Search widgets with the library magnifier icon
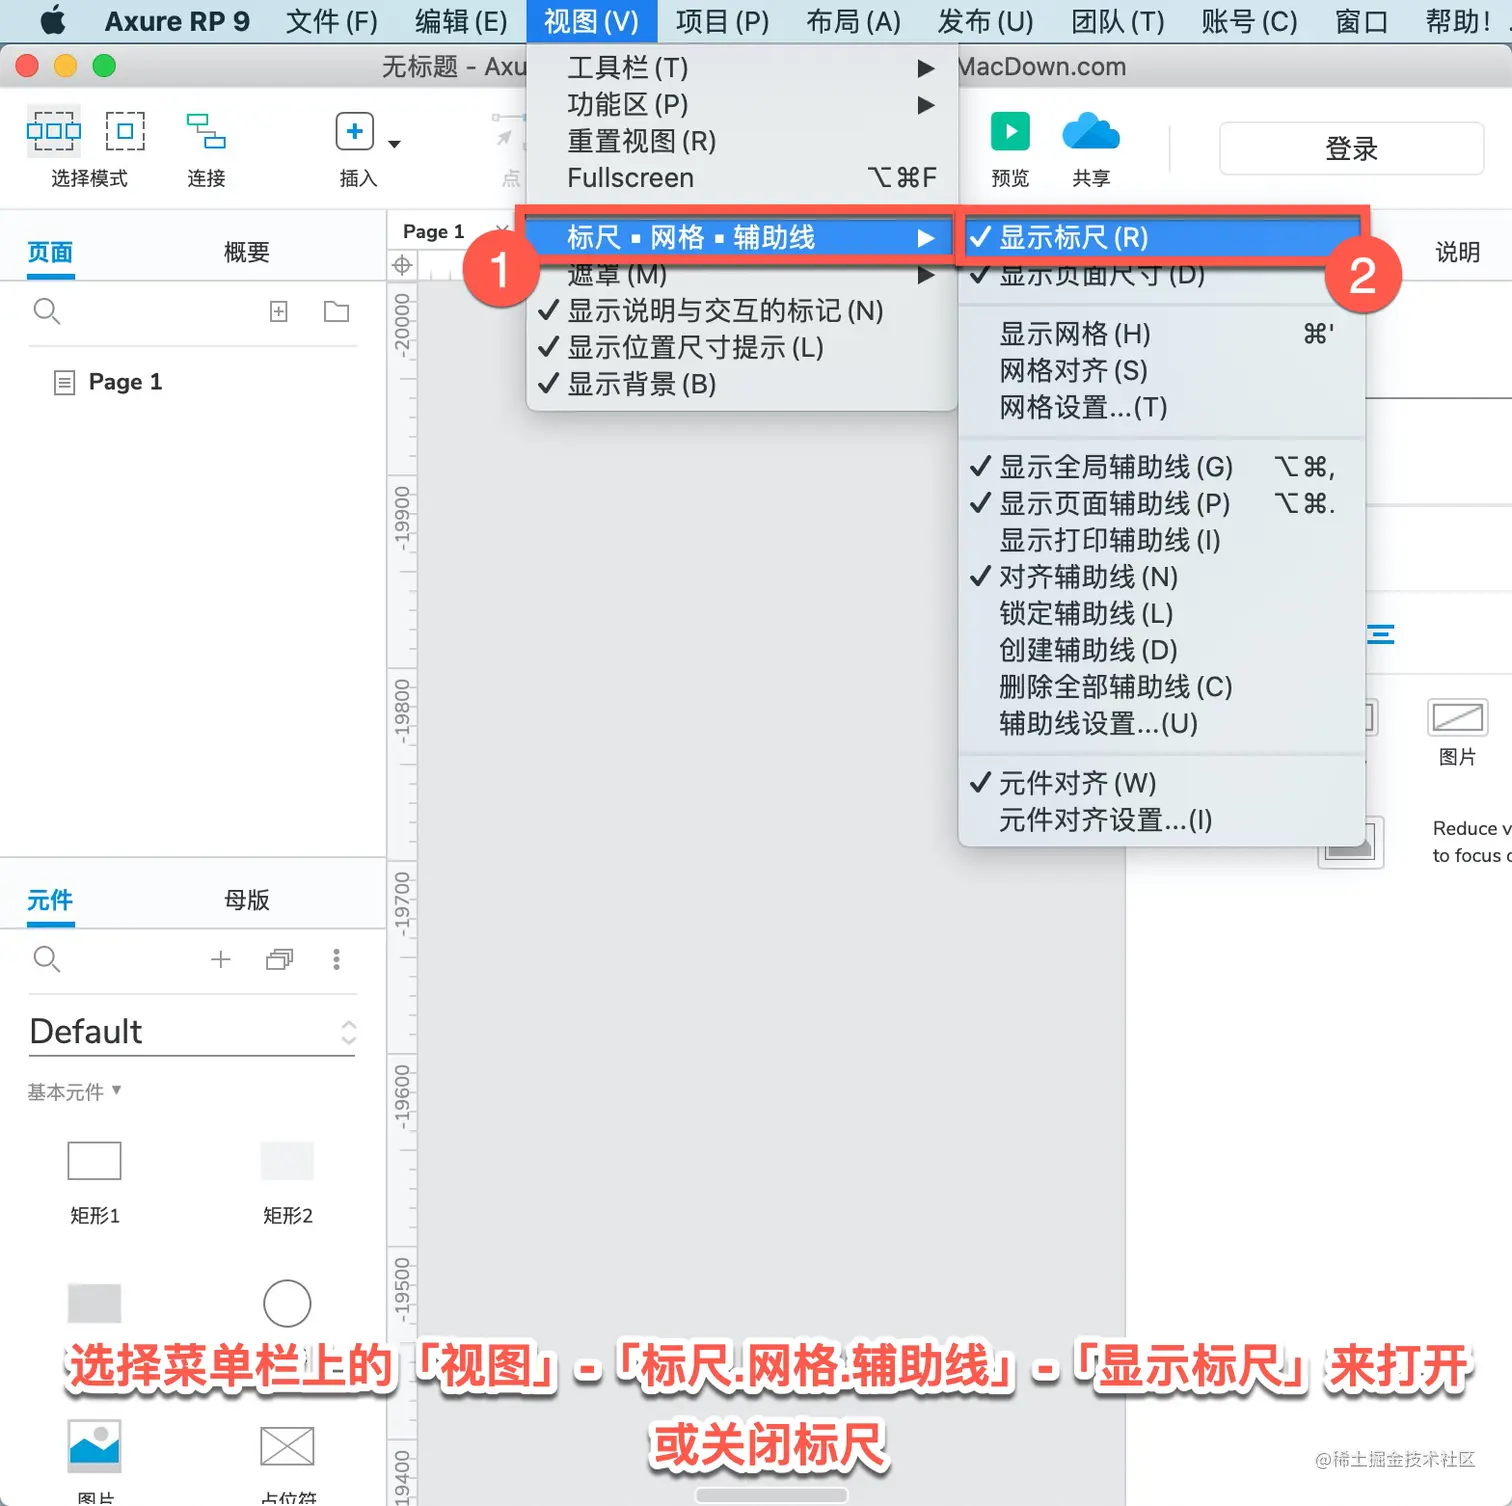The width and height of the screenshot is (1512, 1506). (47, 960)
